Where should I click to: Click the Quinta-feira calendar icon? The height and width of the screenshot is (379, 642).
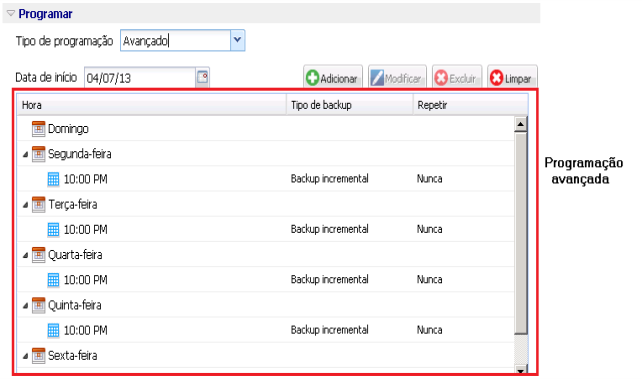[x=38, y=305]
